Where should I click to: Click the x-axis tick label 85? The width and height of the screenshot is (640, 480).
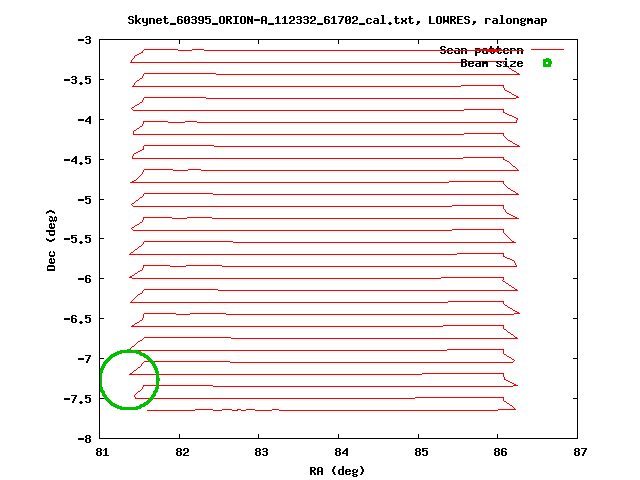coord(421,452)
